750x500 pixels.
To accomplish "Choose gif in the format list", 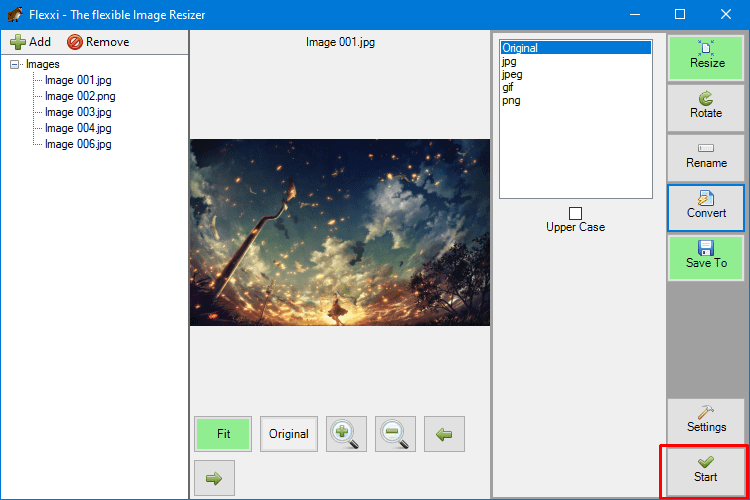I will 575,87.
